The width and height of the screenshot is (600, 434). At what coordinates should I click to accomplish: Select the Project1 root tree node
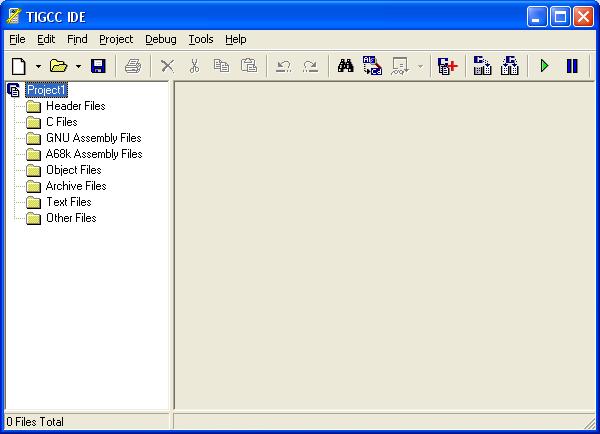coord(46,90)
